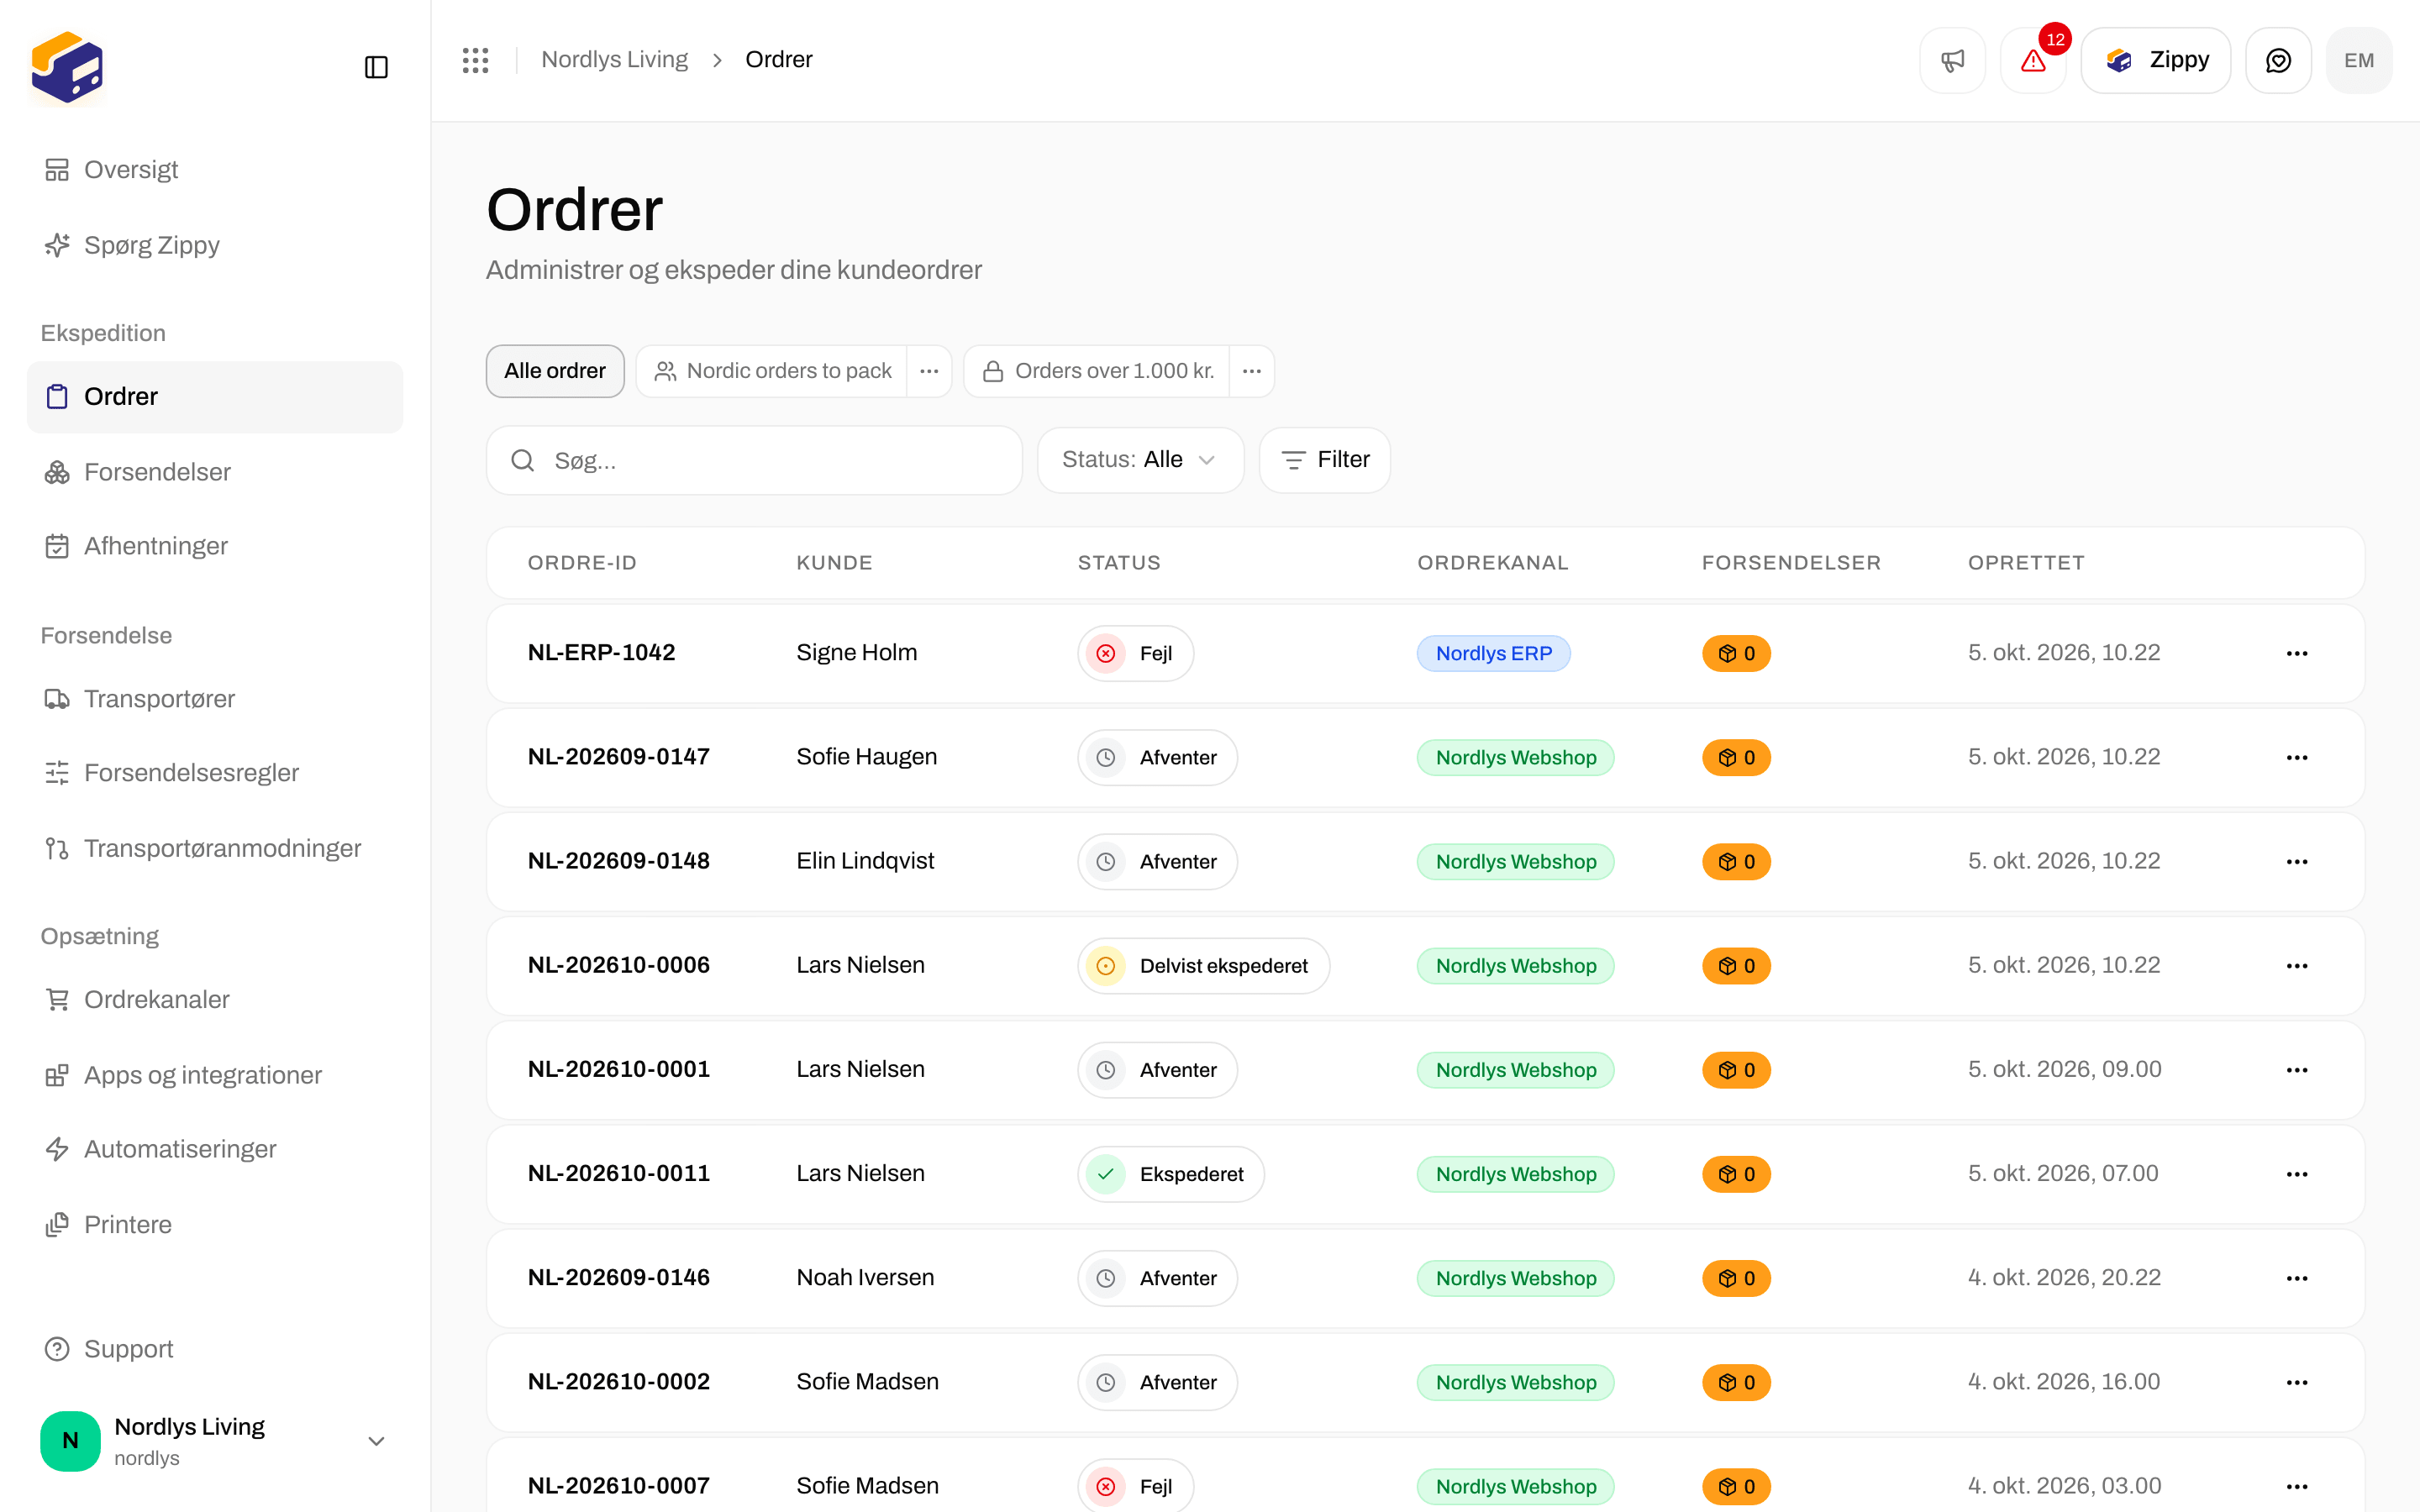Image resolution: width=2420 pixels, height=1512 pixels.
Task: Click the Filter button
Action: 1325,460
